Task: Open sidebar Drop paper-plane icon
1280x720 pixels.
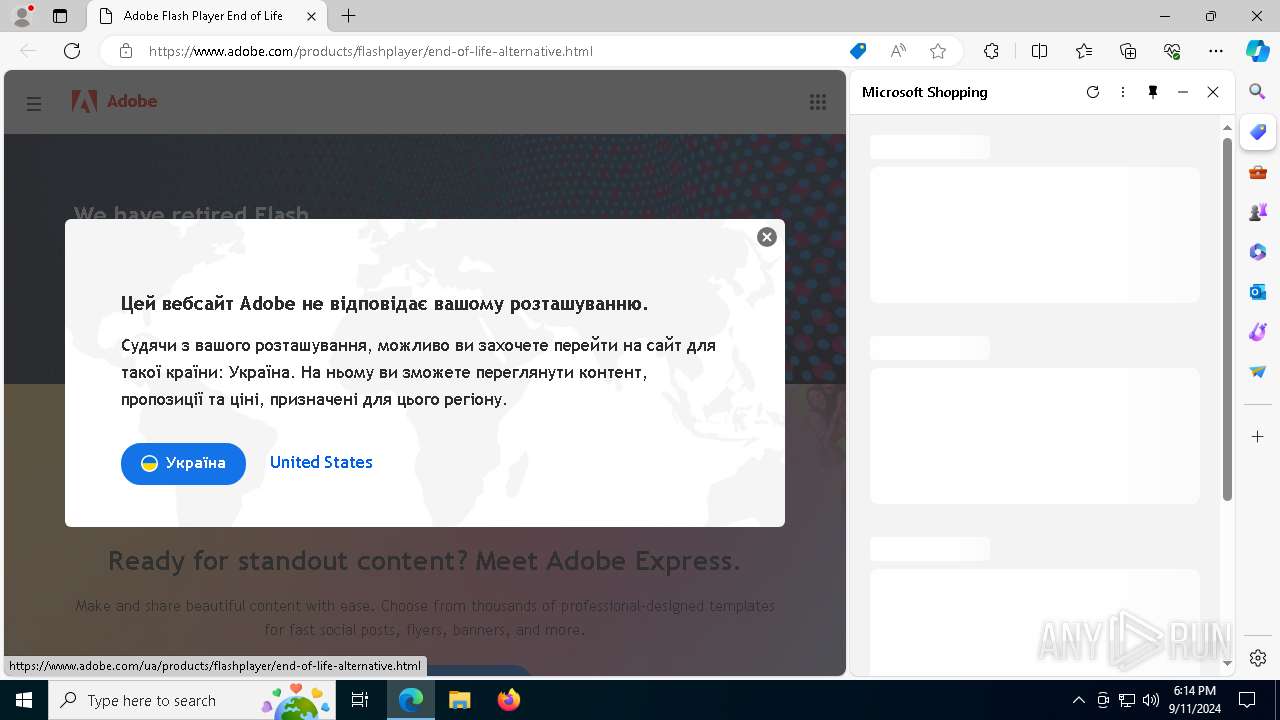Action: (1258, 372)
